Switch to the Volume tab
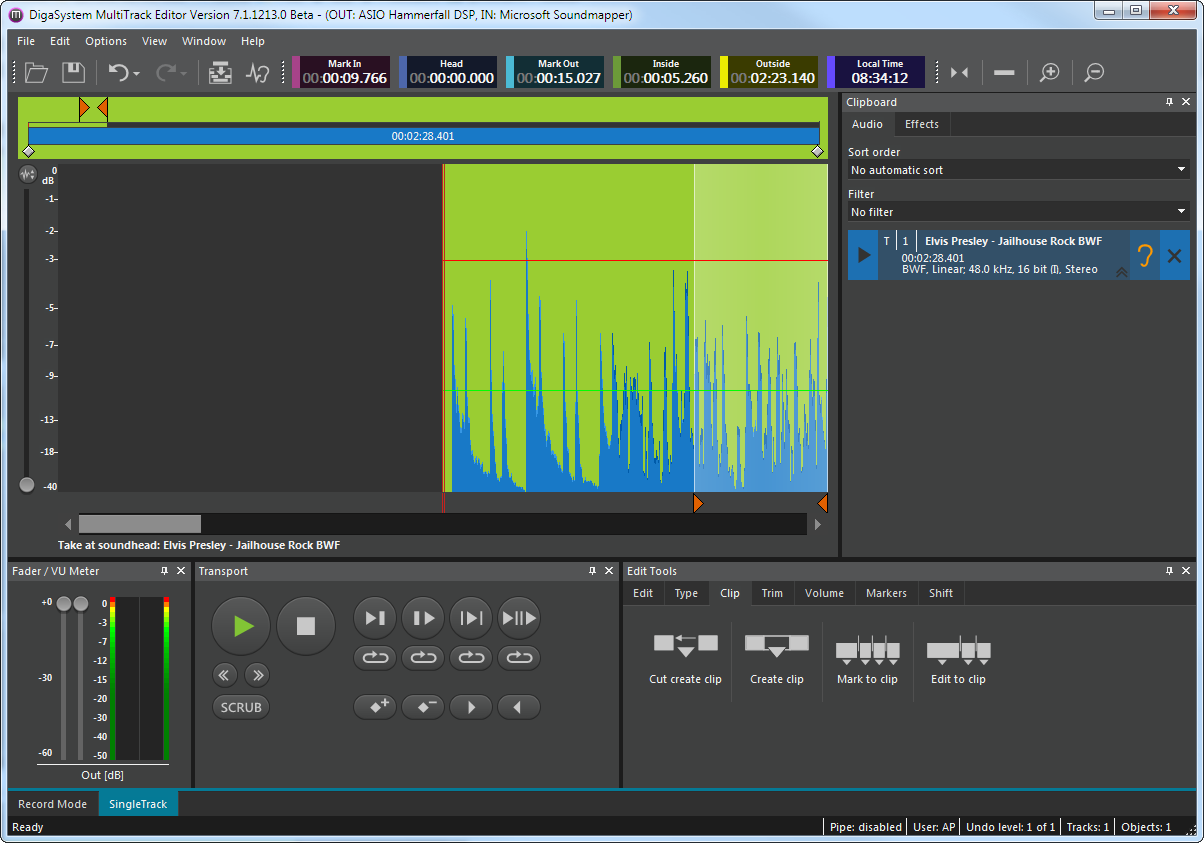The image size is (1204, 843). click(824, 593)
